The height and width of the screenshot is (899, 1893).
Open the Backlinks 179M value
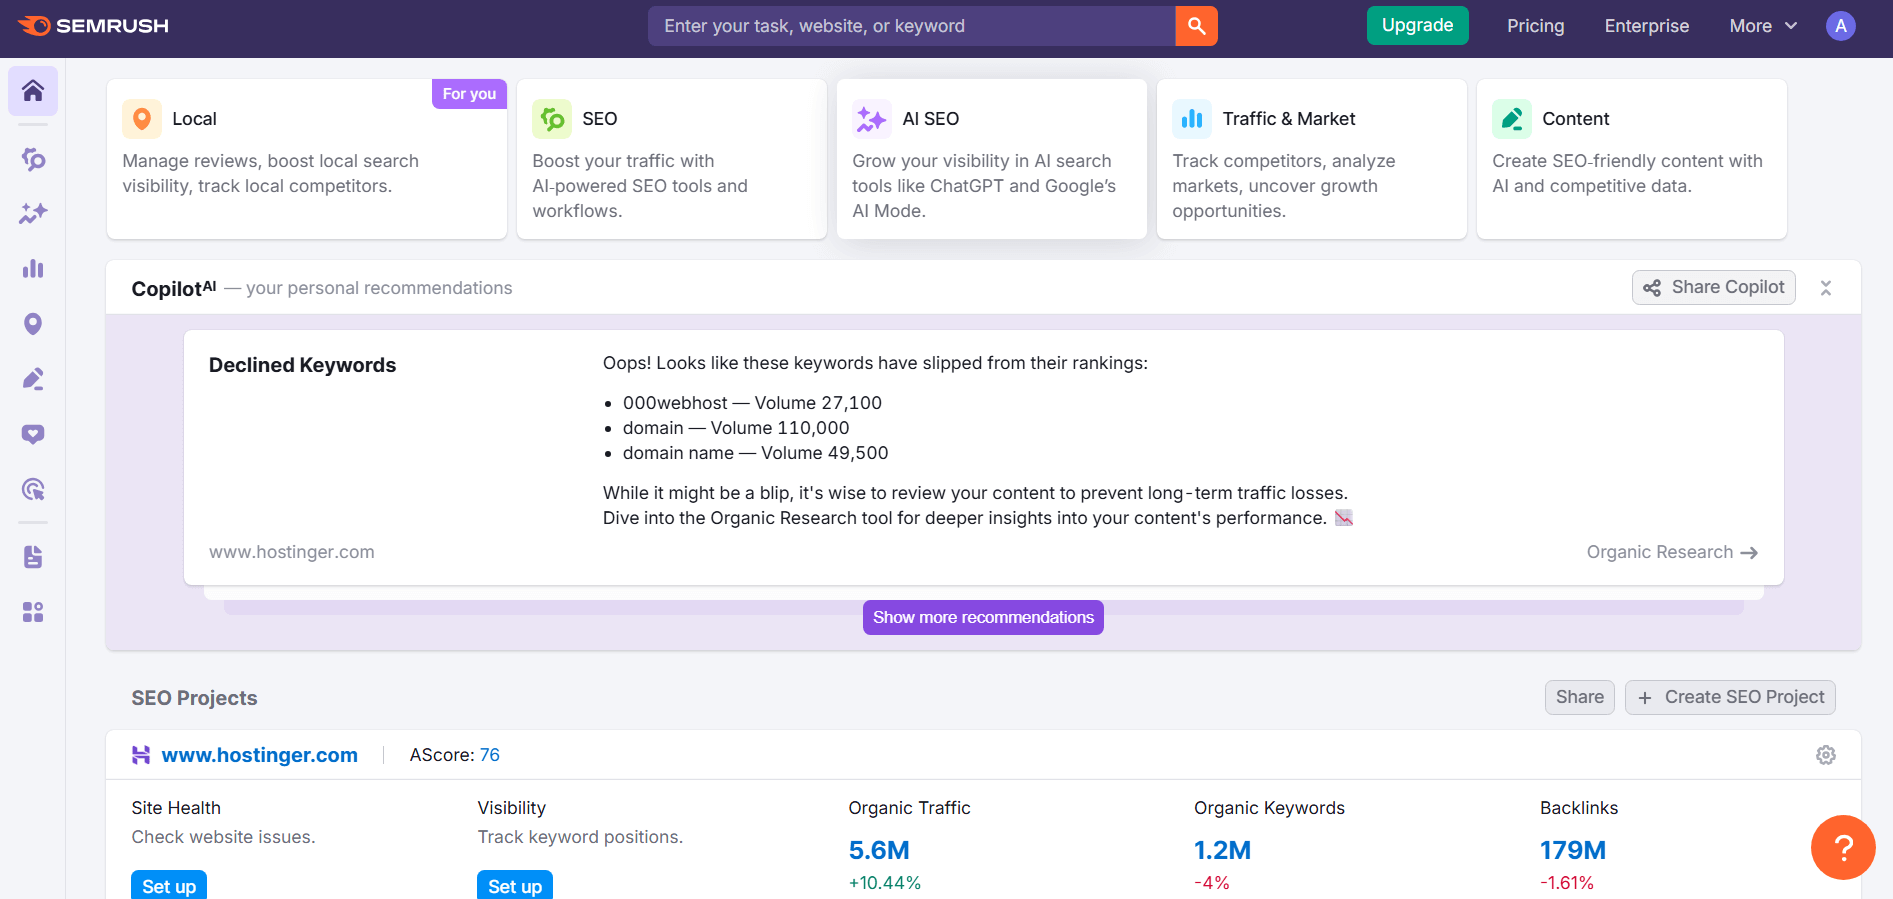[1573, 850]
